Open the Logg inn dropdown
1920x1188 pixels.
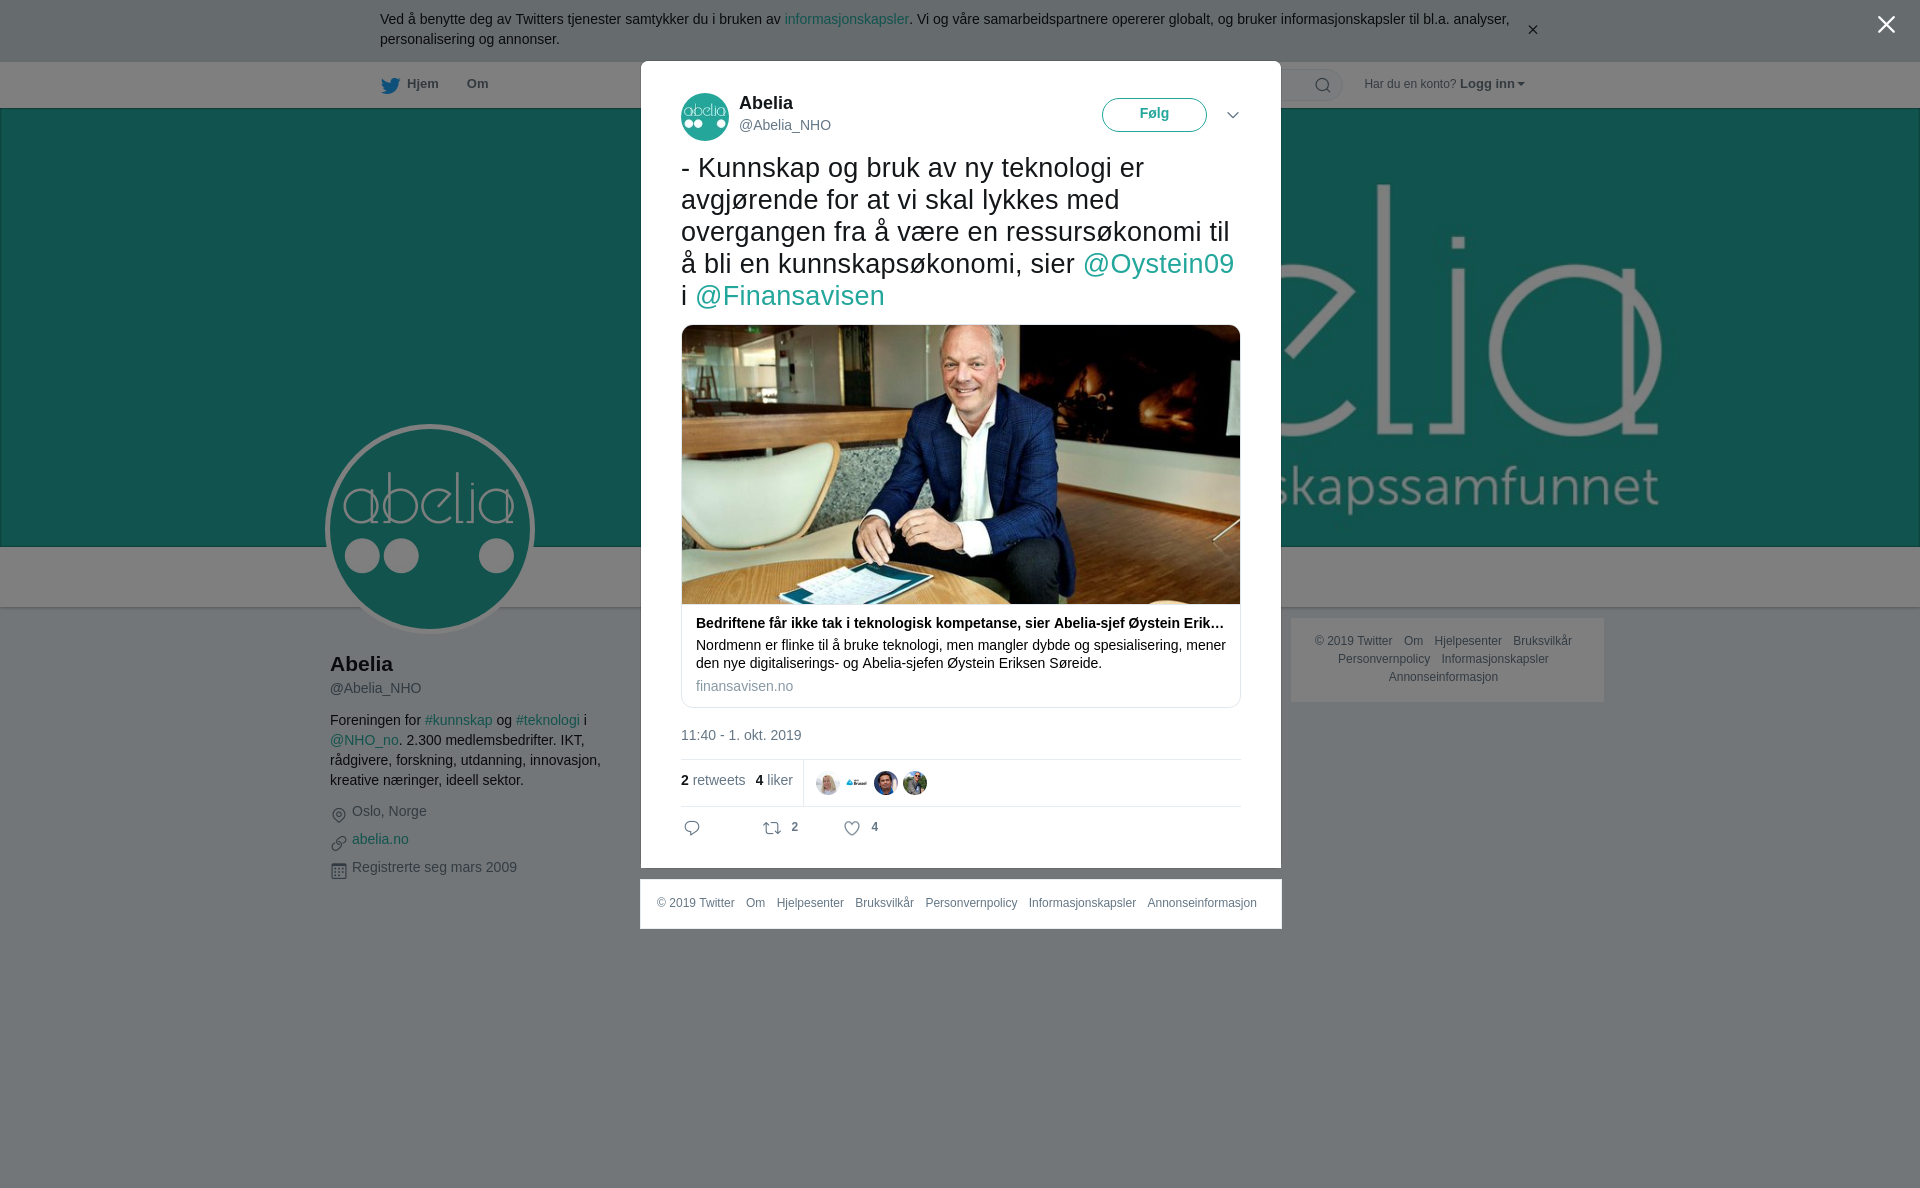click(x=1492, y=84)
